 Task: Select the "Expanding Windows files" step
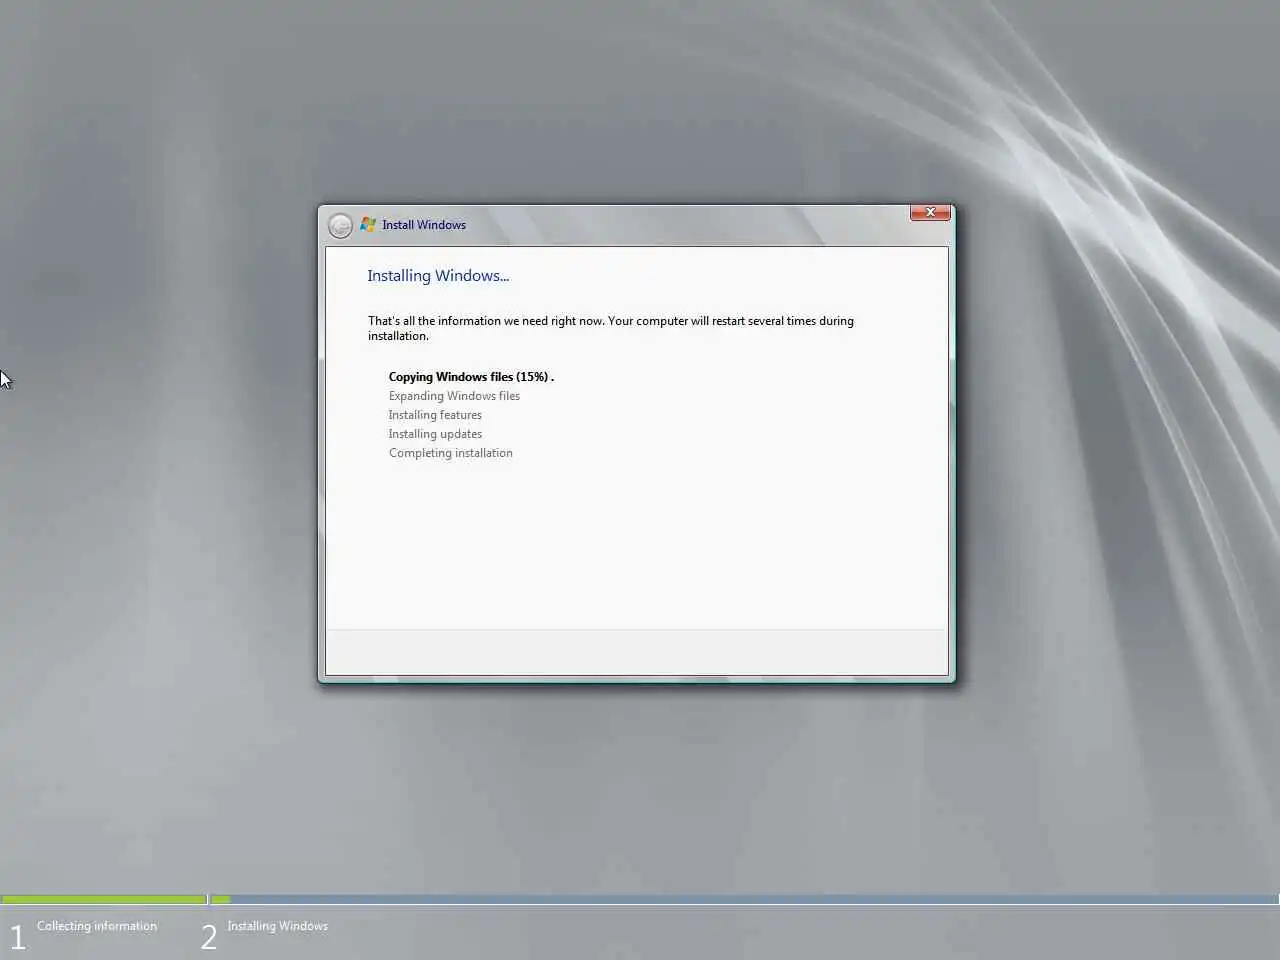coord(454,396)
